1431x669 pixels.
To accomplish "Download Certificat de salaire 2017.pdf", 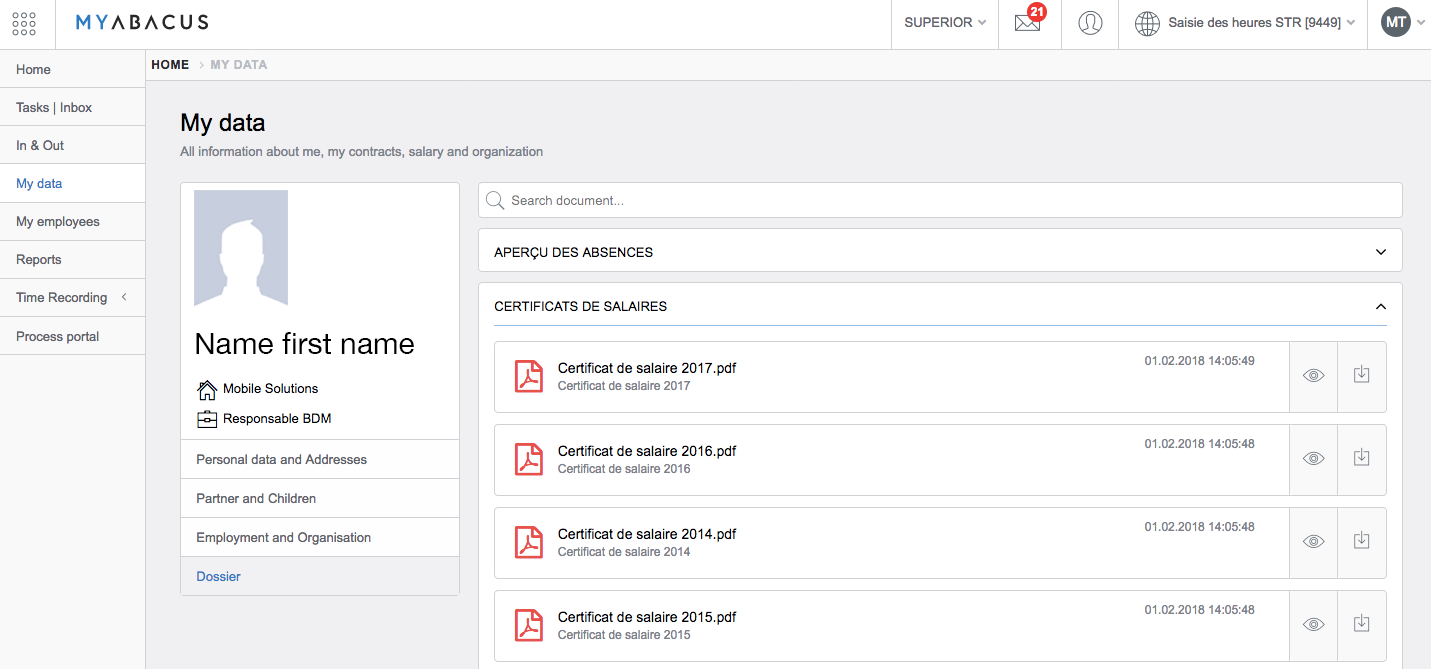I will tap(1361, 376).
